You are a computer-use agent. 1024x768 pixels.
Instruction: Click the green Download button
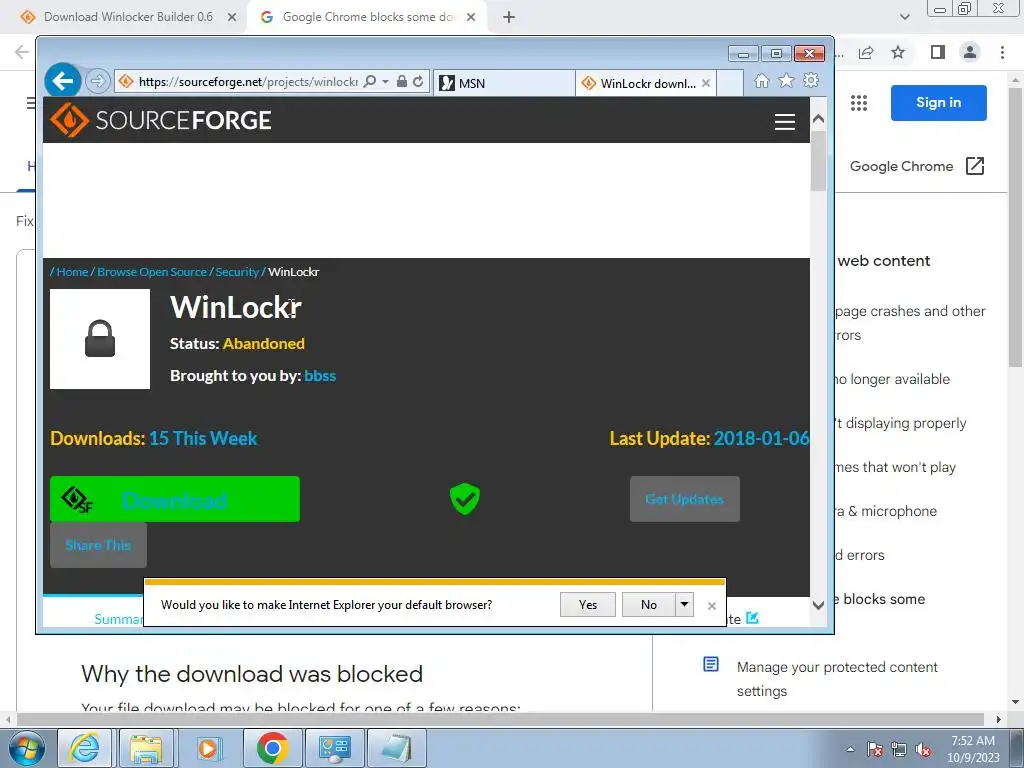point(175,499)
